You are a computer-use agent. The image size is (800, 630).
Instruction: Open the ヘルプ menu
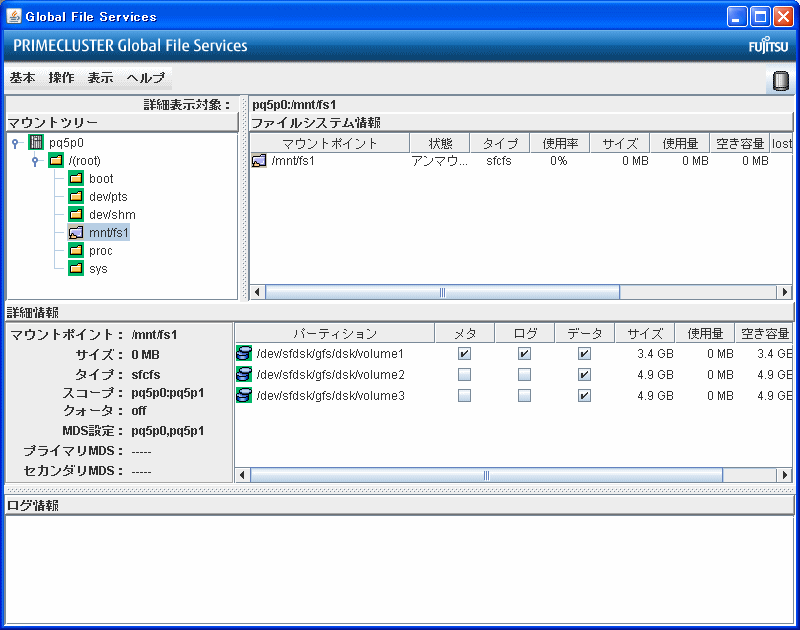tap(146, 78)
